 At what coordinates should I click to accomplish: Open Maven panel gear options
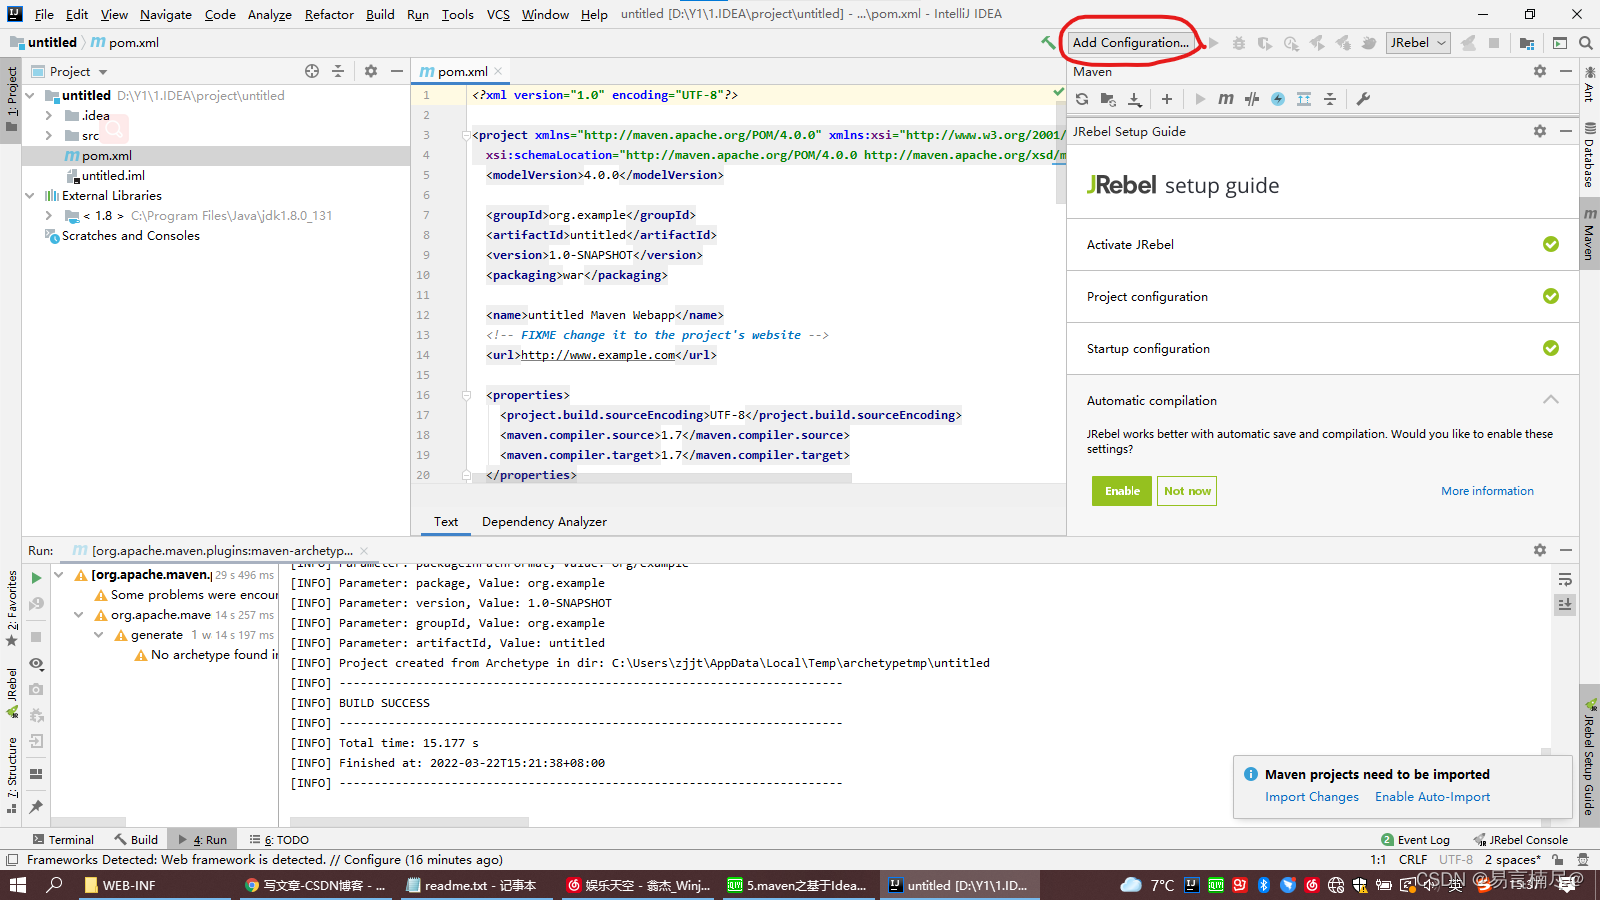click(1540, 71)
